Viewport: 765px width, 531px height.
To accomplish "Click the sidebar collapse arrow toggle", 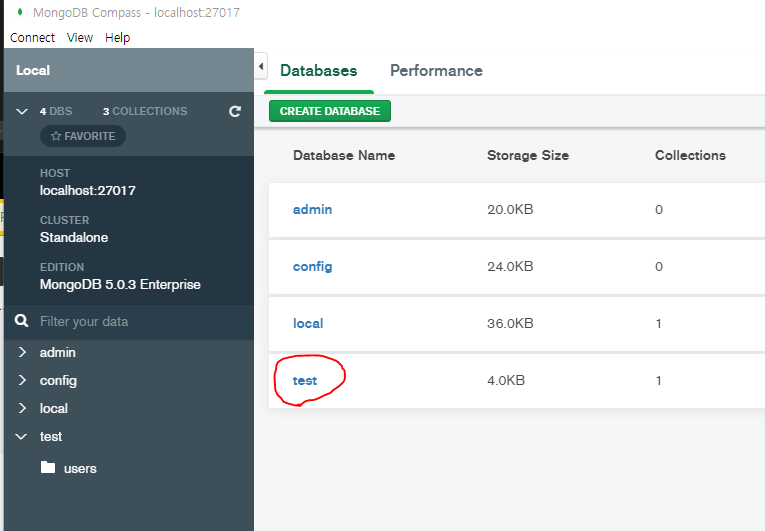I will [x=261, y=66].
